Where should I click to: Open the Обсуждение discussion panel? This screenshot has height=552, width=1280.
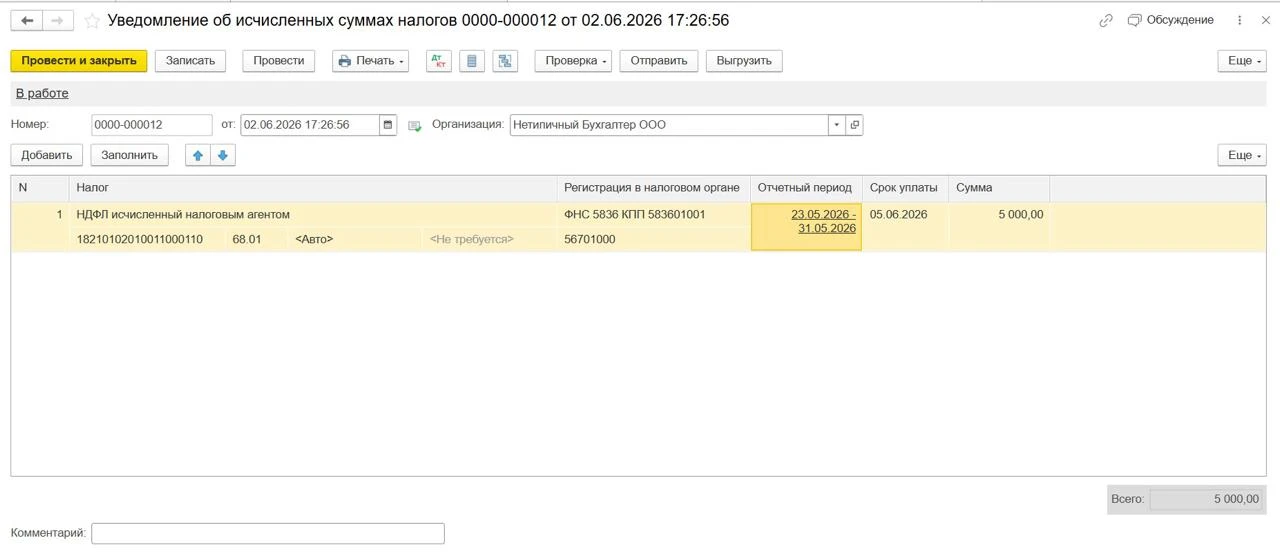coord(1170,20)
